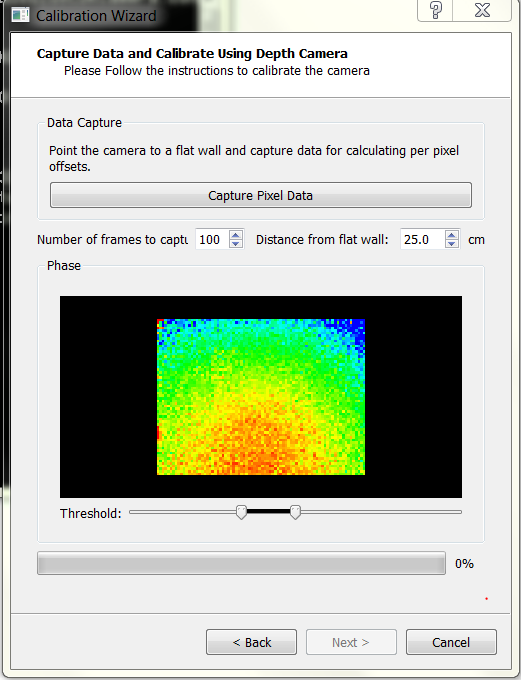The height and width of the screenshot is (680, 521).
Task: Decrease the distance from flat wall
Action: [452, 244]
